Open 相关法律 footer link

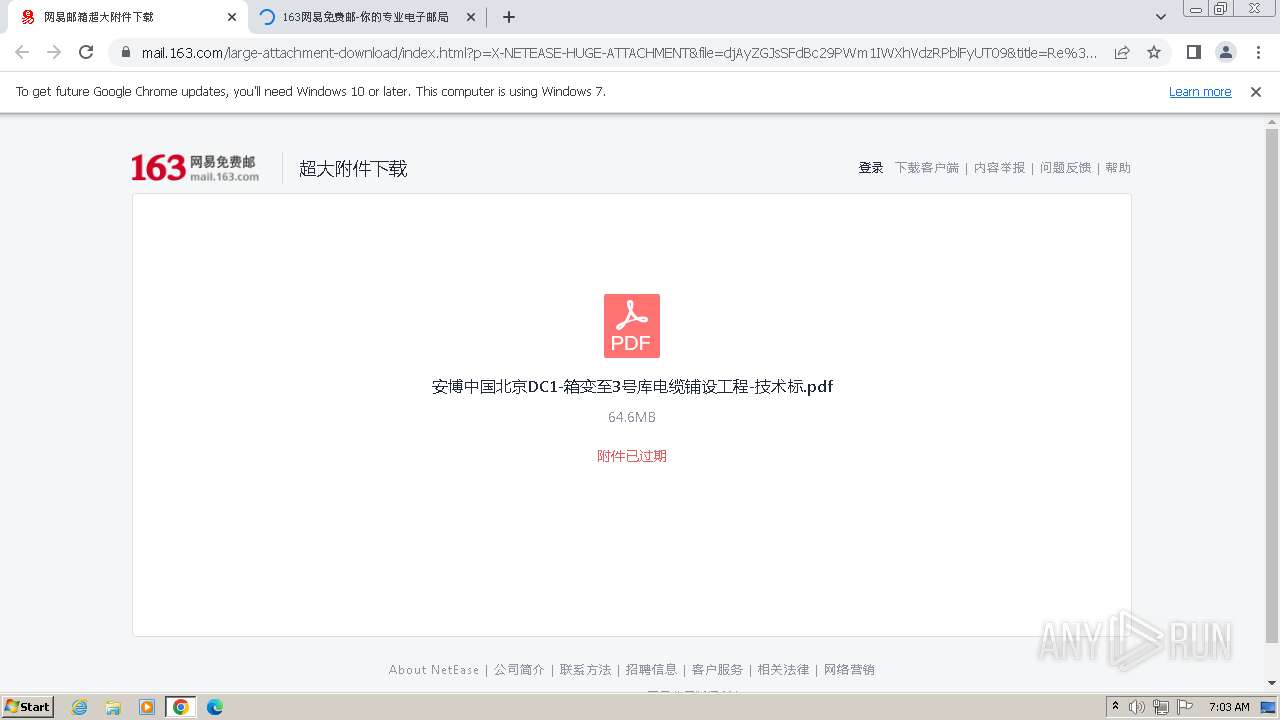pos(783,670)
